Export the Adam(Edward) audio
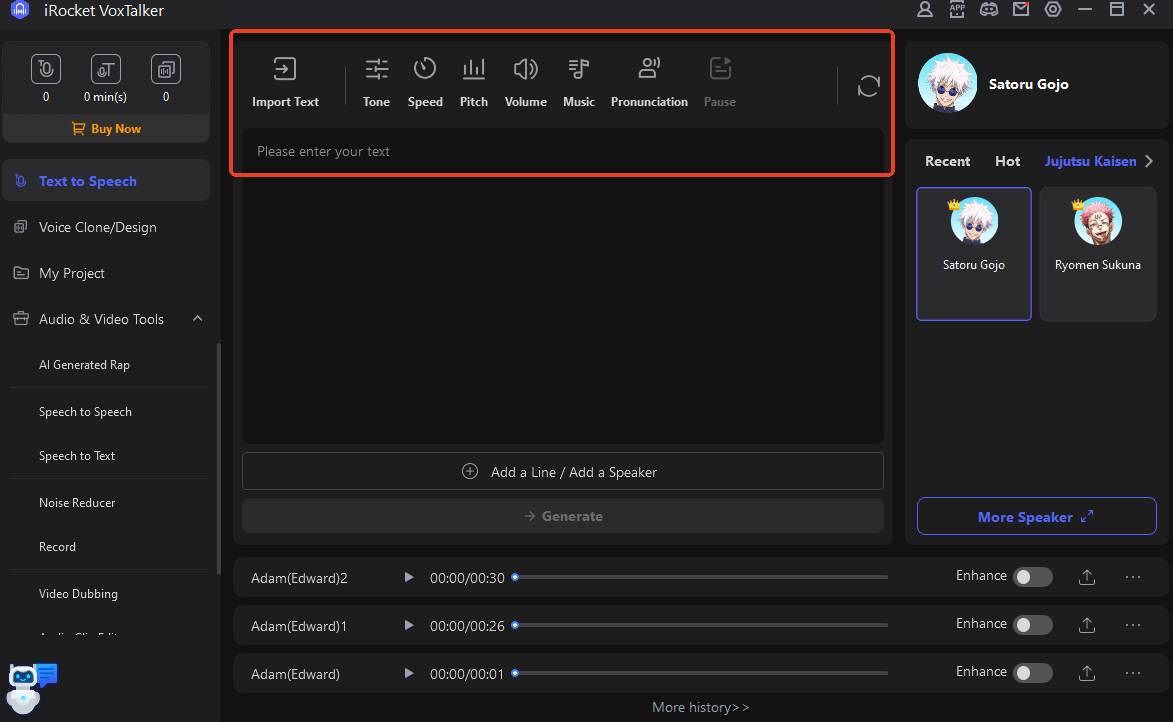Screen dimensions: 1173x722 (x=1087, y=673)
